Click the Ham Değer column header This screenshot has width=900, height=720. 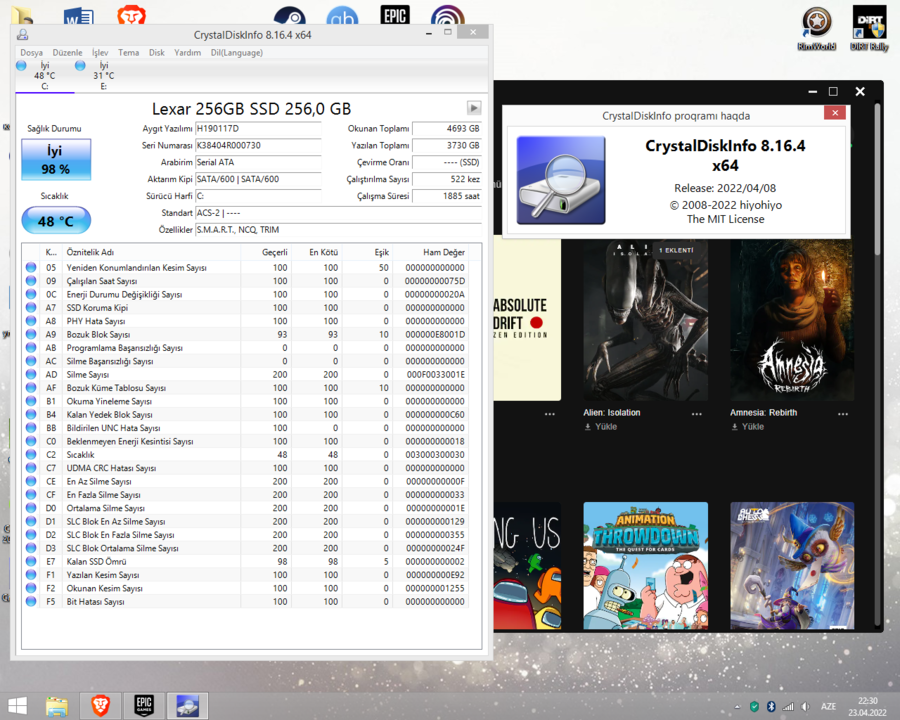[430, 252]
